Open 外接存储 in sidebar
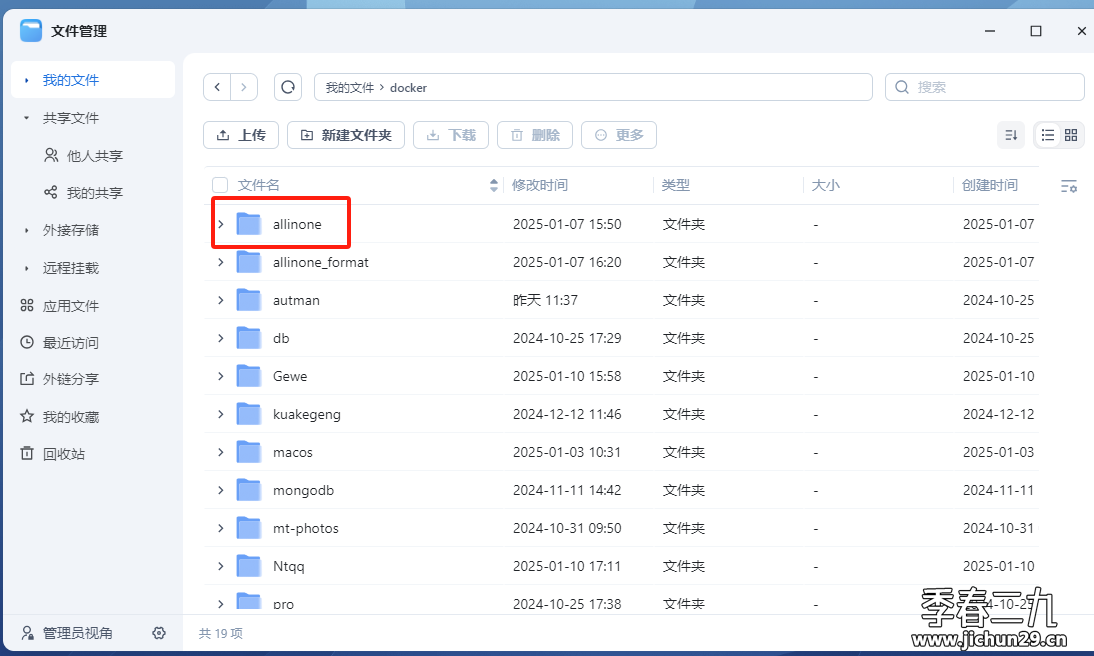 (70, 230)
